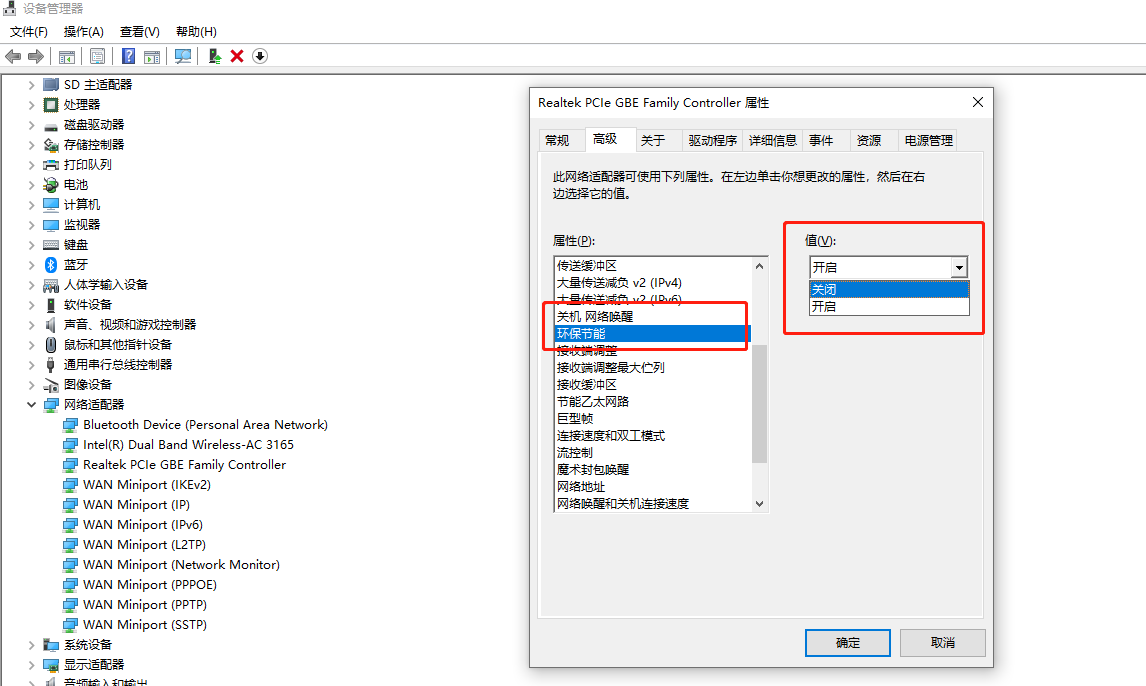Viewport: 1146px width, 686px height.
Task: Select the 通用串行总线控制器 USB icon
Action: (x=50, y=365)
